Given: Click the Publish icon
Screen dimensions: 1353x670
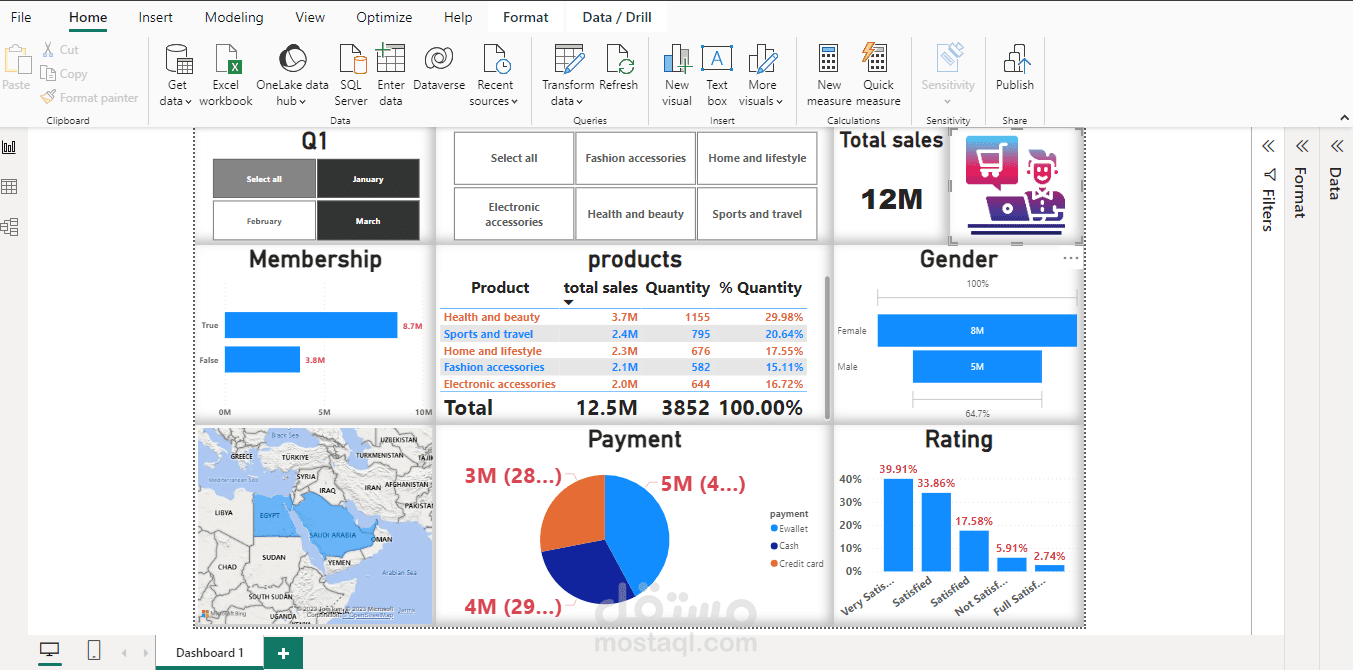Looking at the screenshot, I should tap(1015, 59).
